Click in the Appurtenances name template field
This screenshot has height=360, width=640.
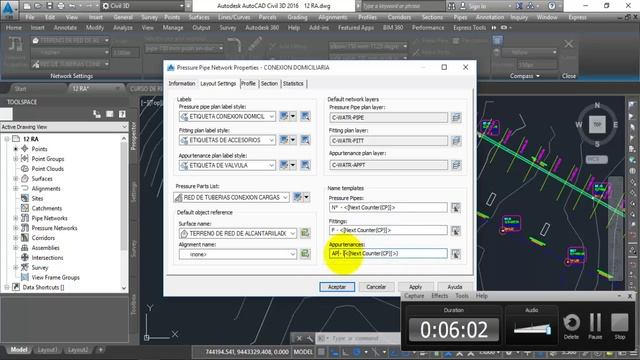tap(388, 253)
